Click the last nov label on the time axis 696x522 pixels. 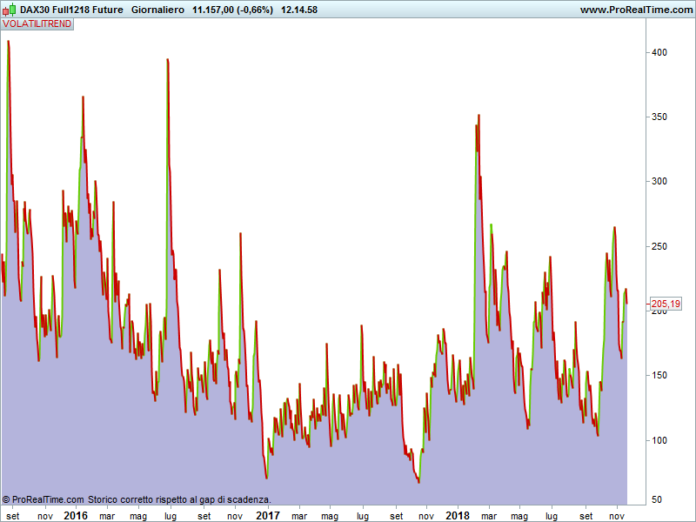(x=617, y=516)
